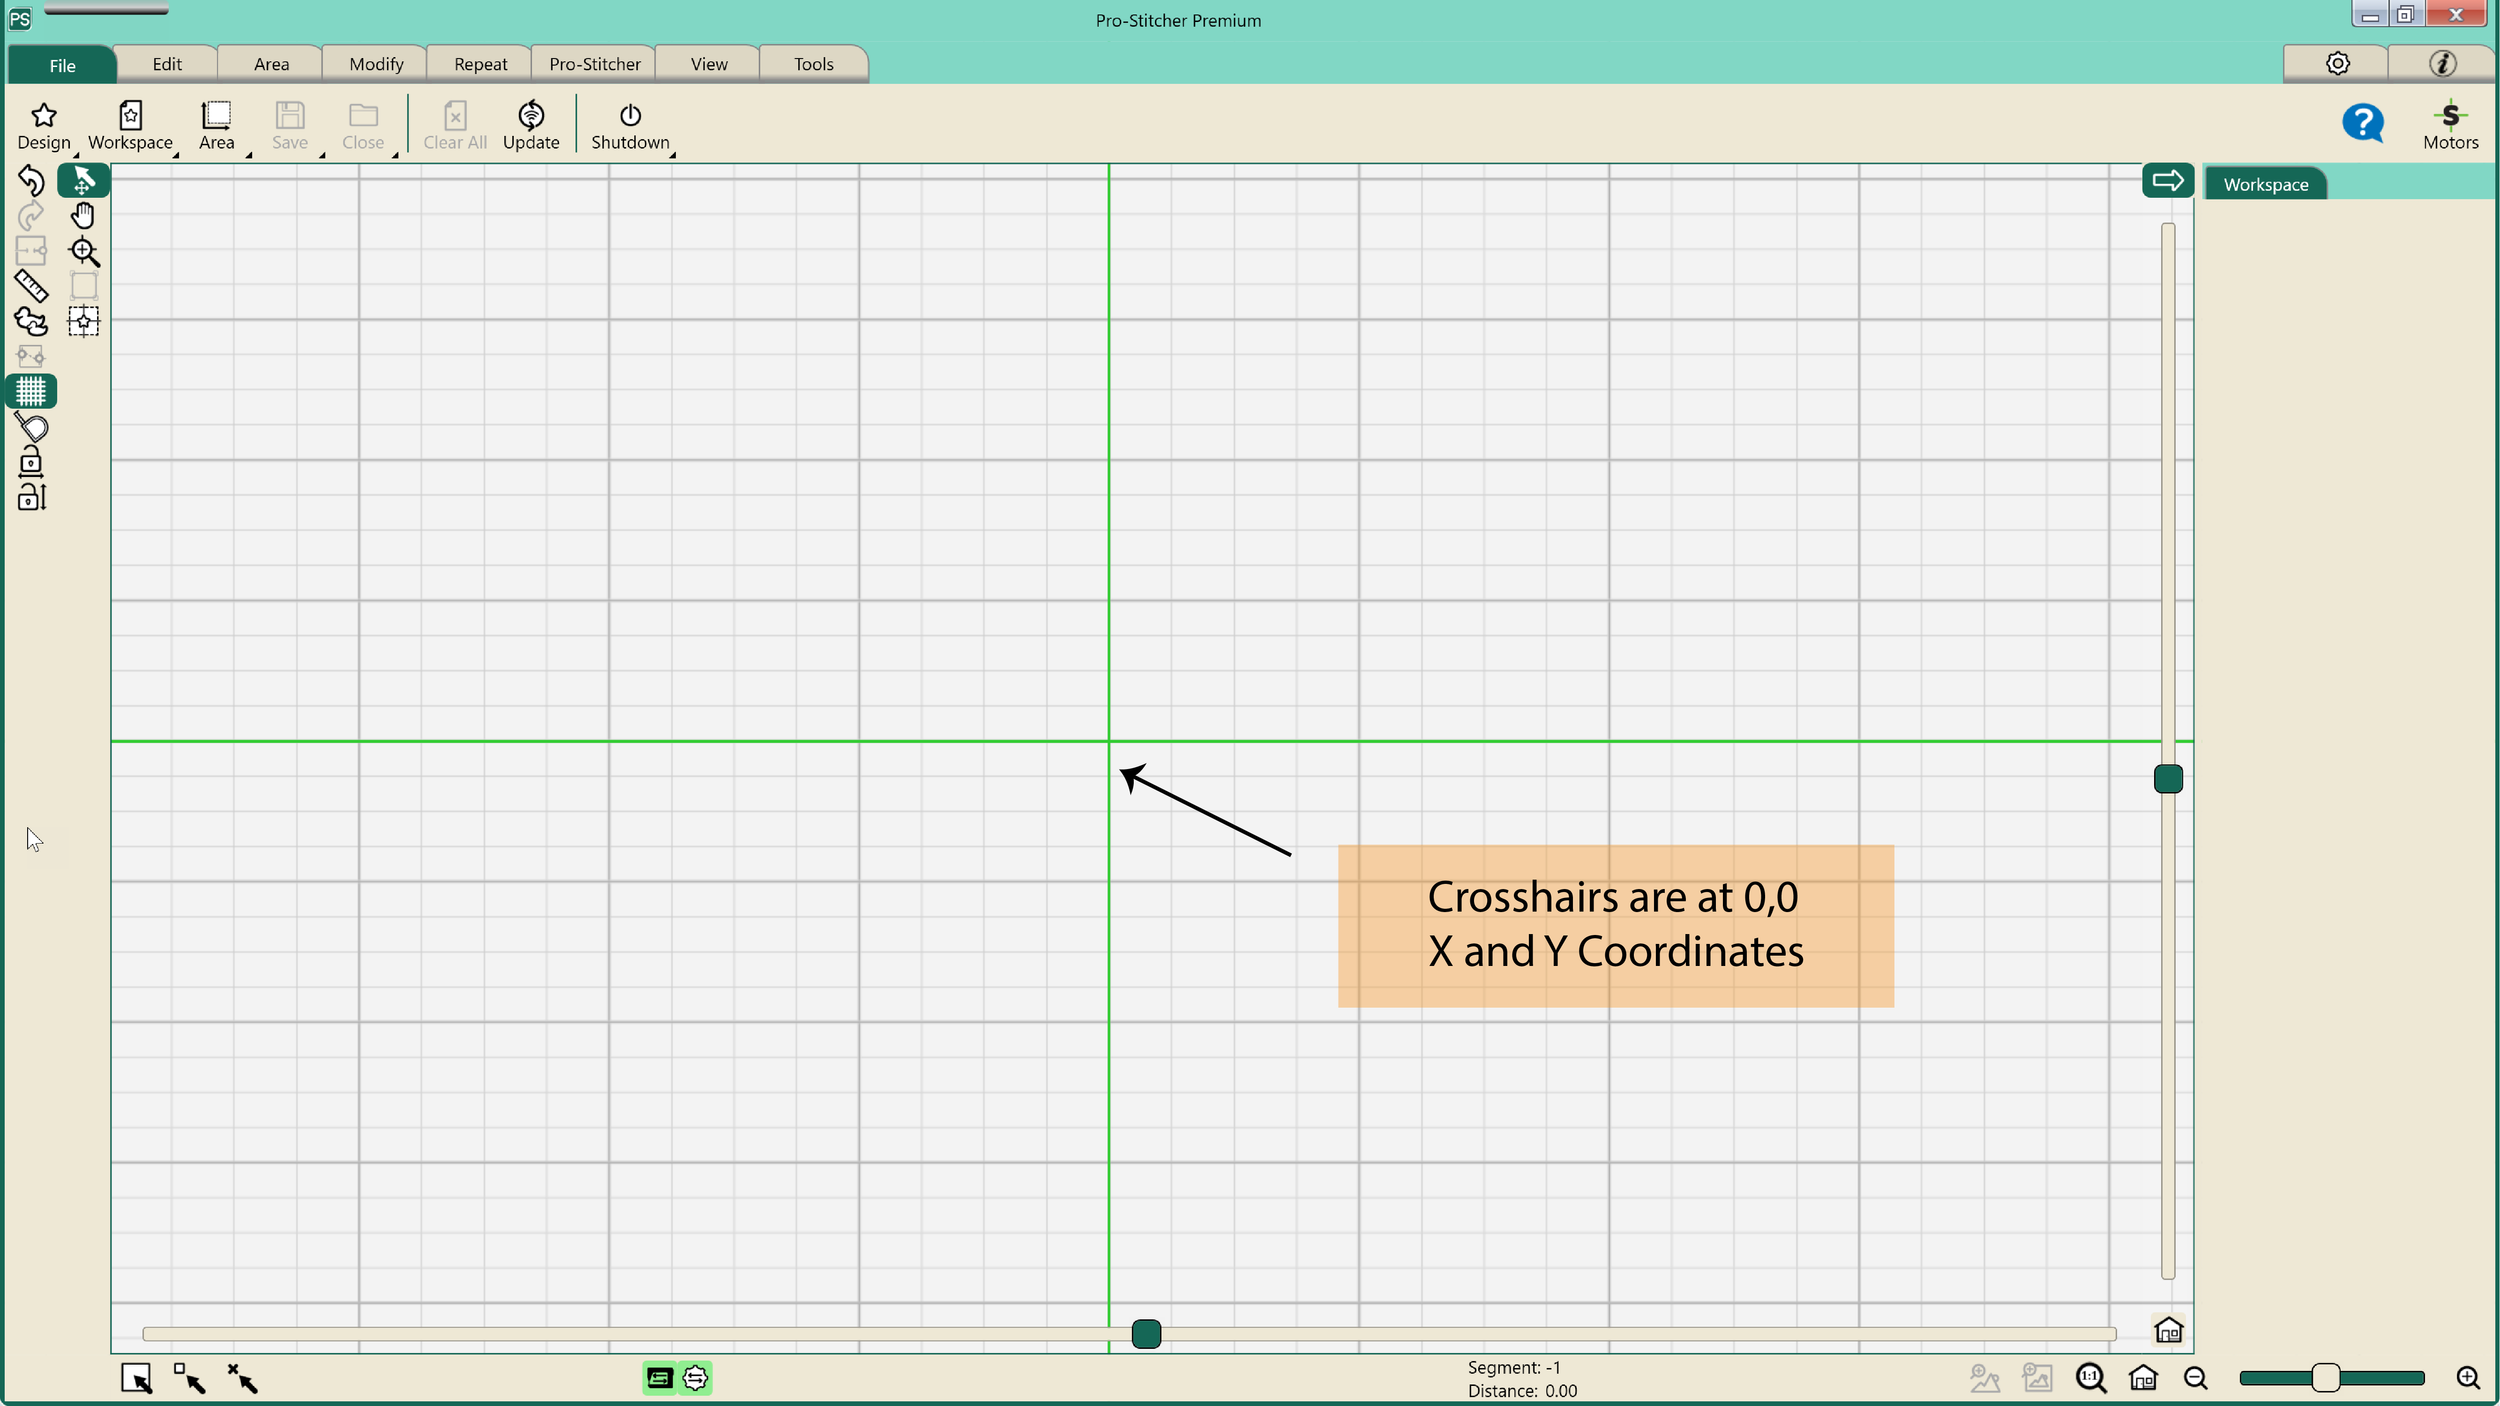The width and height of the screenshot is (2500, 1406).
Task: Open the Pro-Stitcher tab
Action: (594, 65)
